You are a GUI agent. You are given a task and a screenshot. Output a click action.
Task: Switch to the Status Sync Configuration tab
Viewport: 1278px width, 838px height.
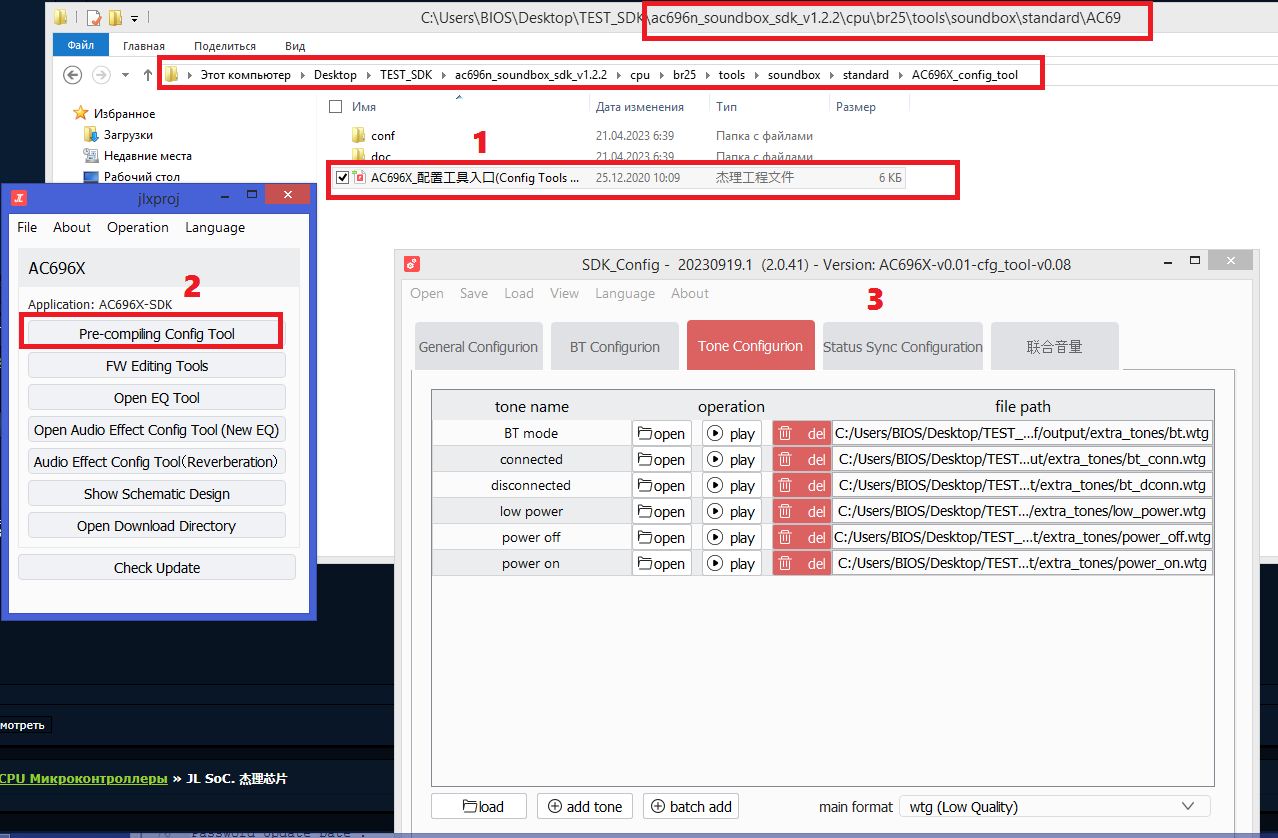point(902,347)
